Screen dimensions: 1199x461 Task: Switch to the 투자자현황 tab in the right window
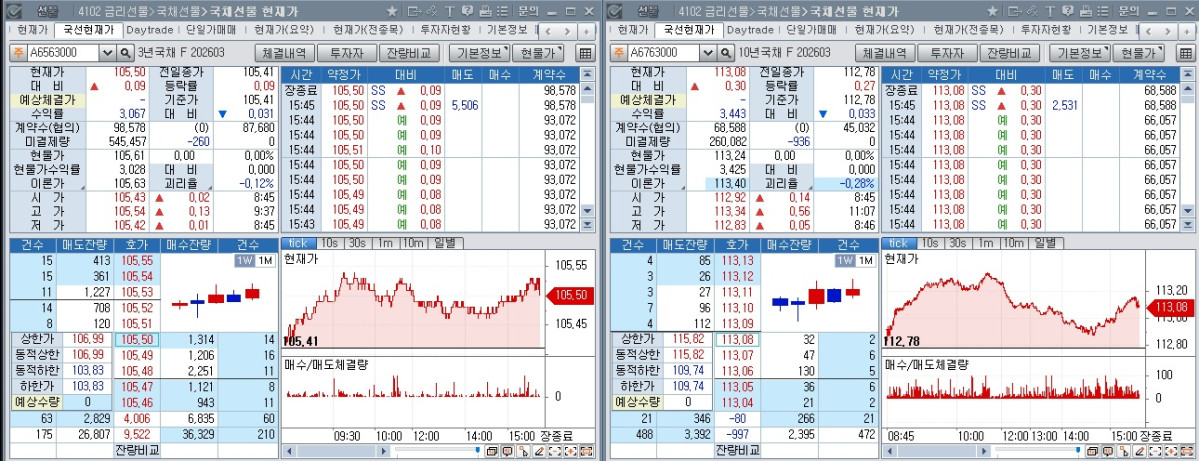[x=1047, y=30]
